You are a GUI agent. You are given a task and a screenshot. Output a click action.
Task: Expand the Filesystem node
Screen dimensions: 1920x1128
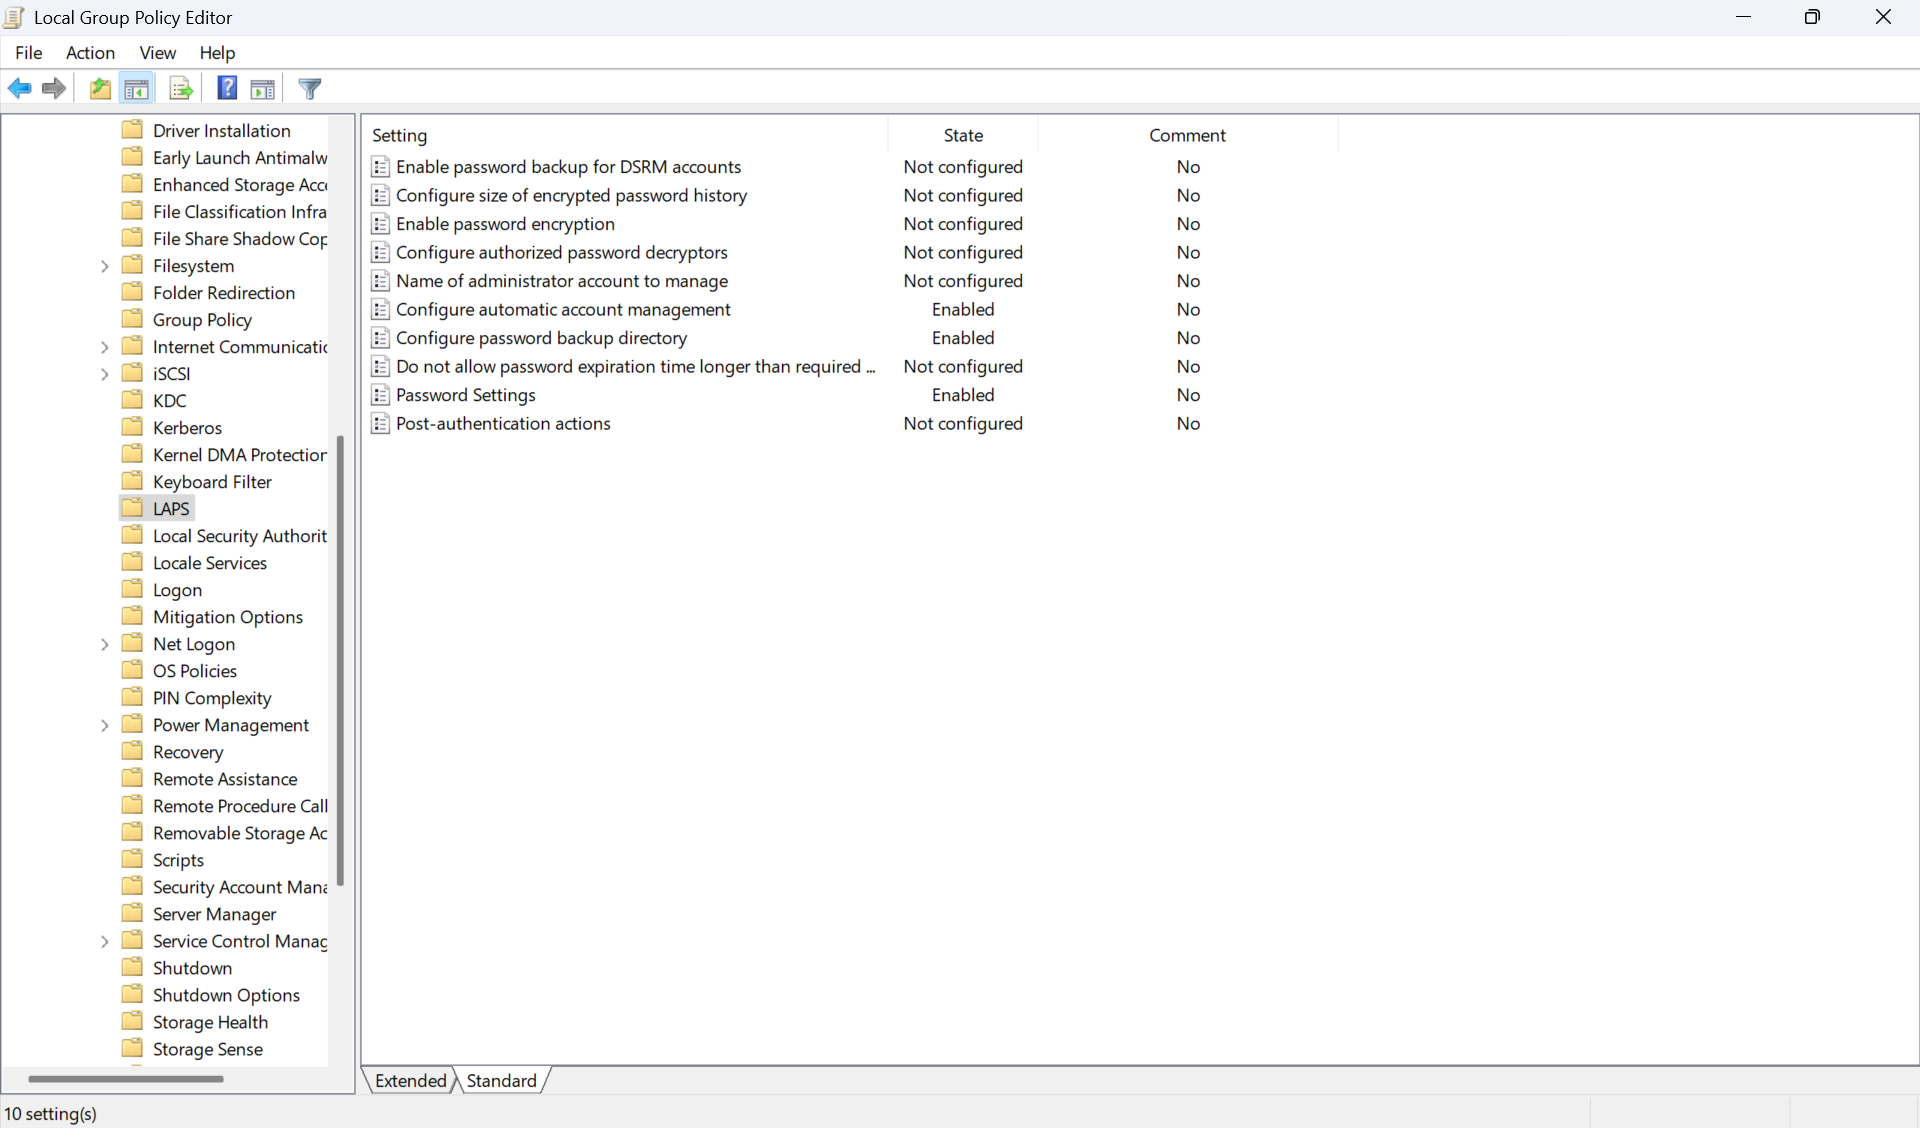pos(105,265)
